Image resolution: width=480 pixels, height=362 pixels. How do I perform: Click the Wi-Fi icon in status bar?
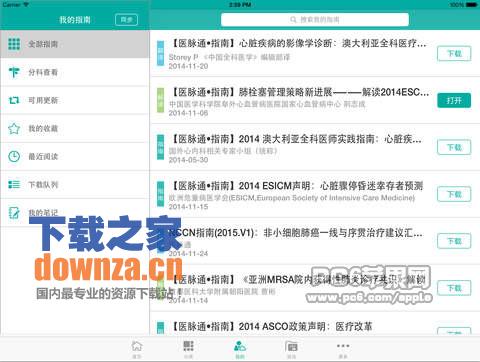pos(26,5)
